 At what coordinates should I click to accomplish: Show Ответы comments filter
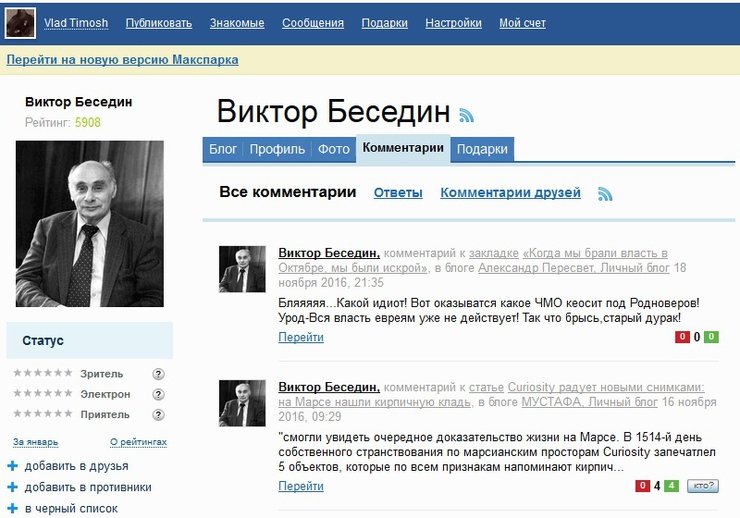[398, 193]
